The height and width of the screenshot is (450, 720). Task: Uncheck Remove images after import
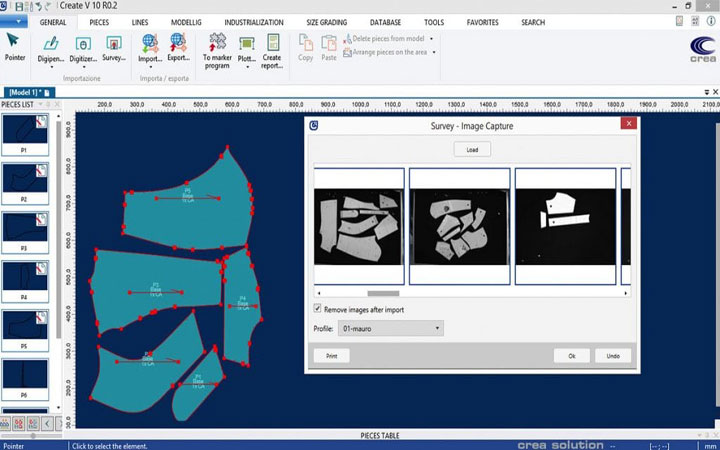tap(318, 309)
